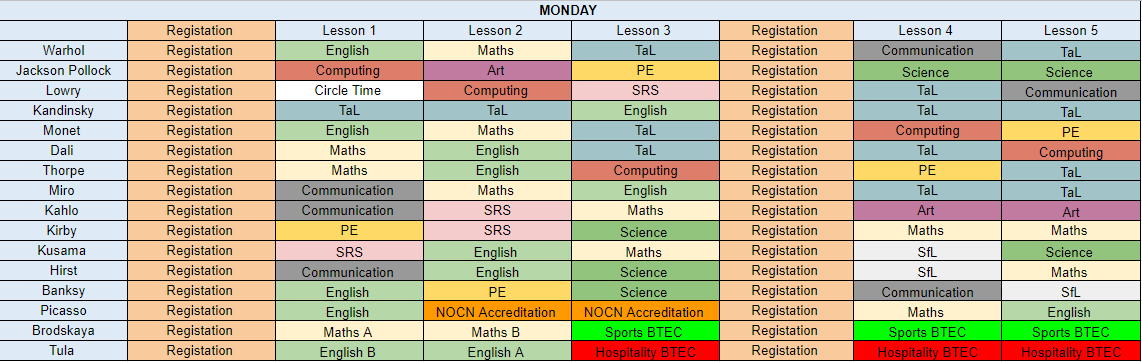Click Warhol's Communication cell in Lesson 4

(927, 51)
